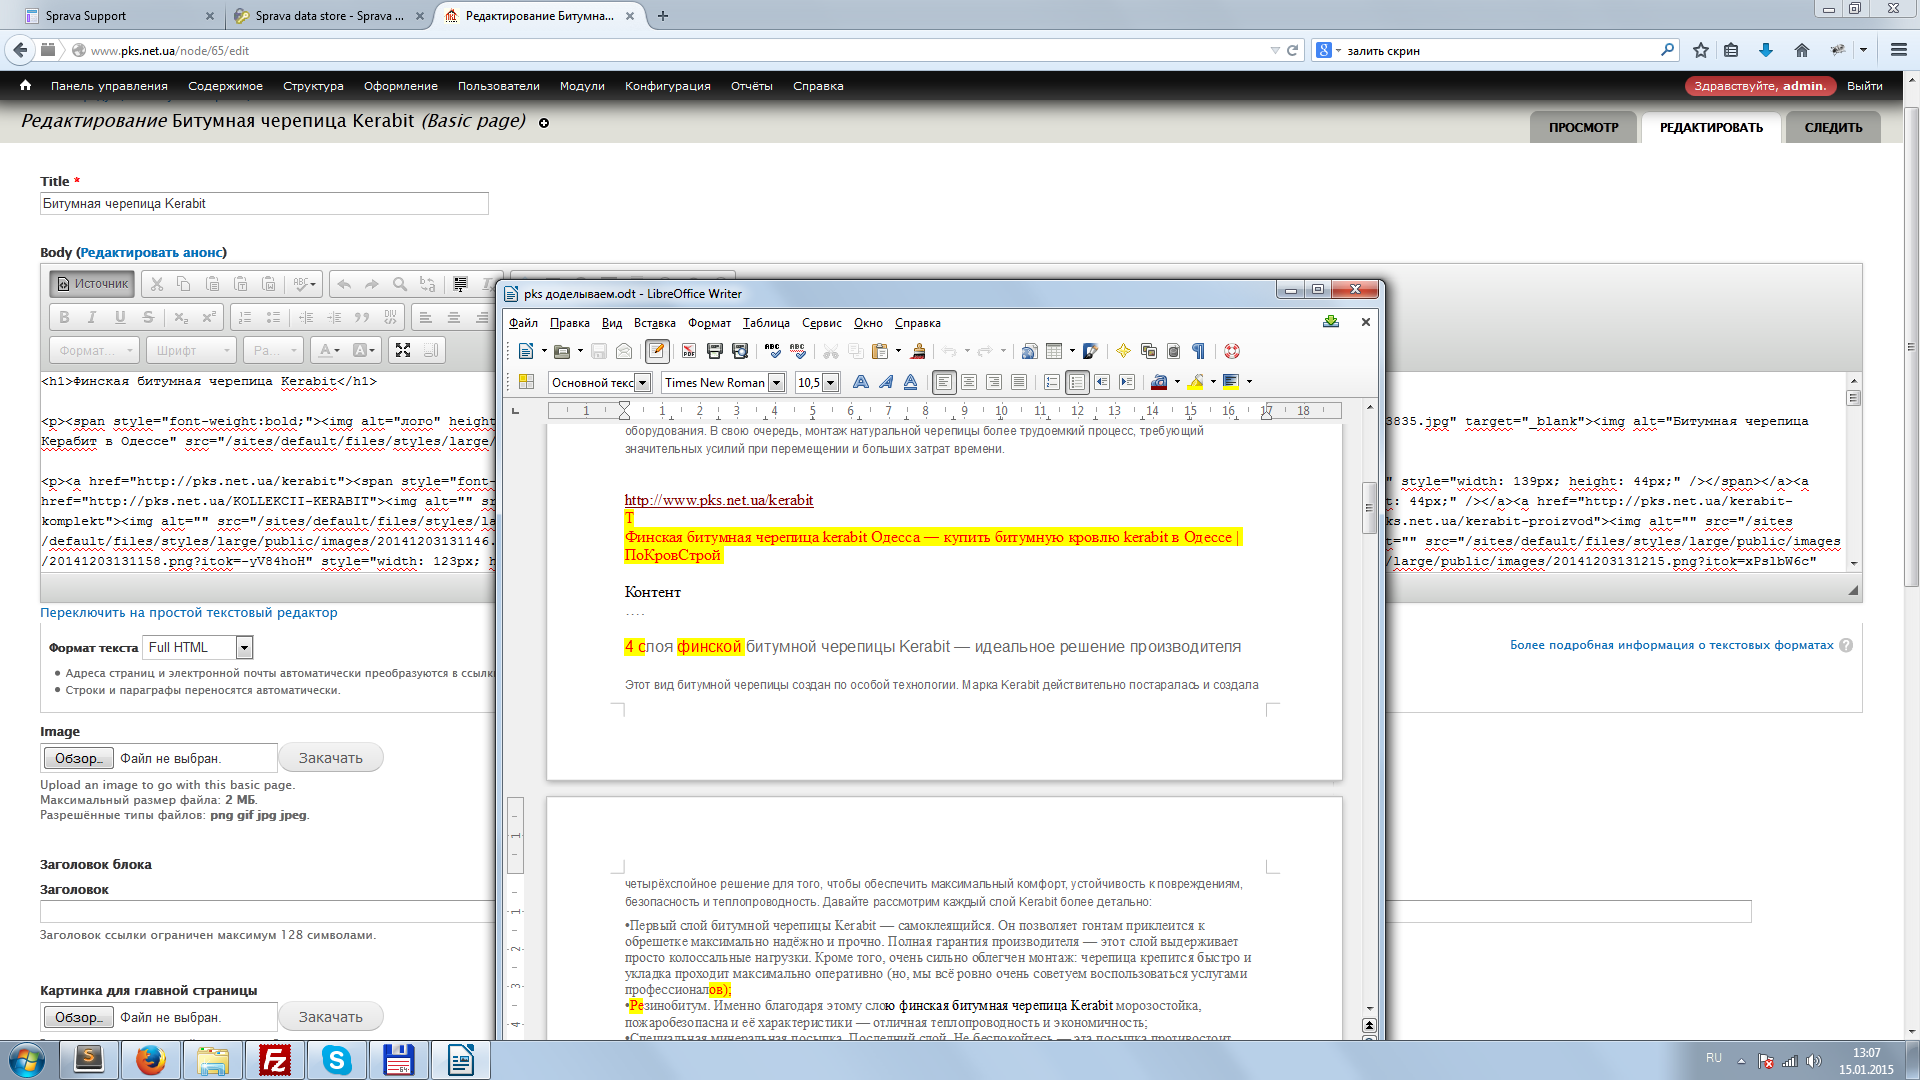Viewport: 1920px width, 1080px height.
Task: Click the Title input field
Action: click(264, 203)
